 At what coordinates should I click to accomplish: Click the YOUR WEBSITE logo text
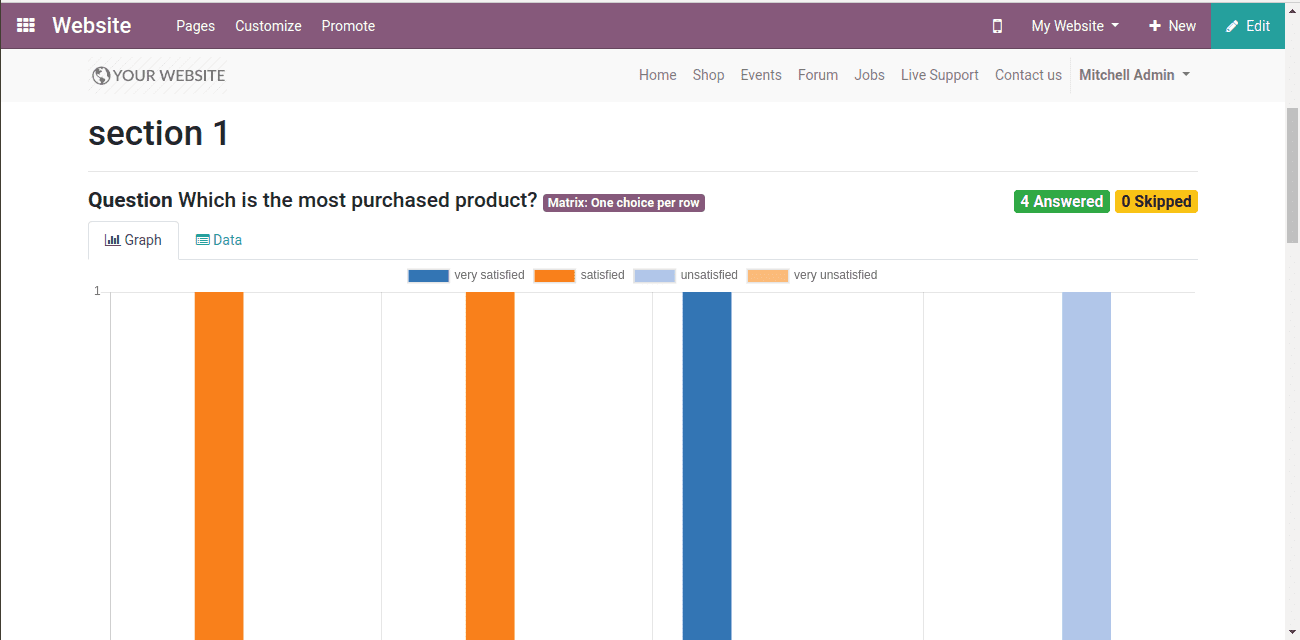tap(169, 76)
